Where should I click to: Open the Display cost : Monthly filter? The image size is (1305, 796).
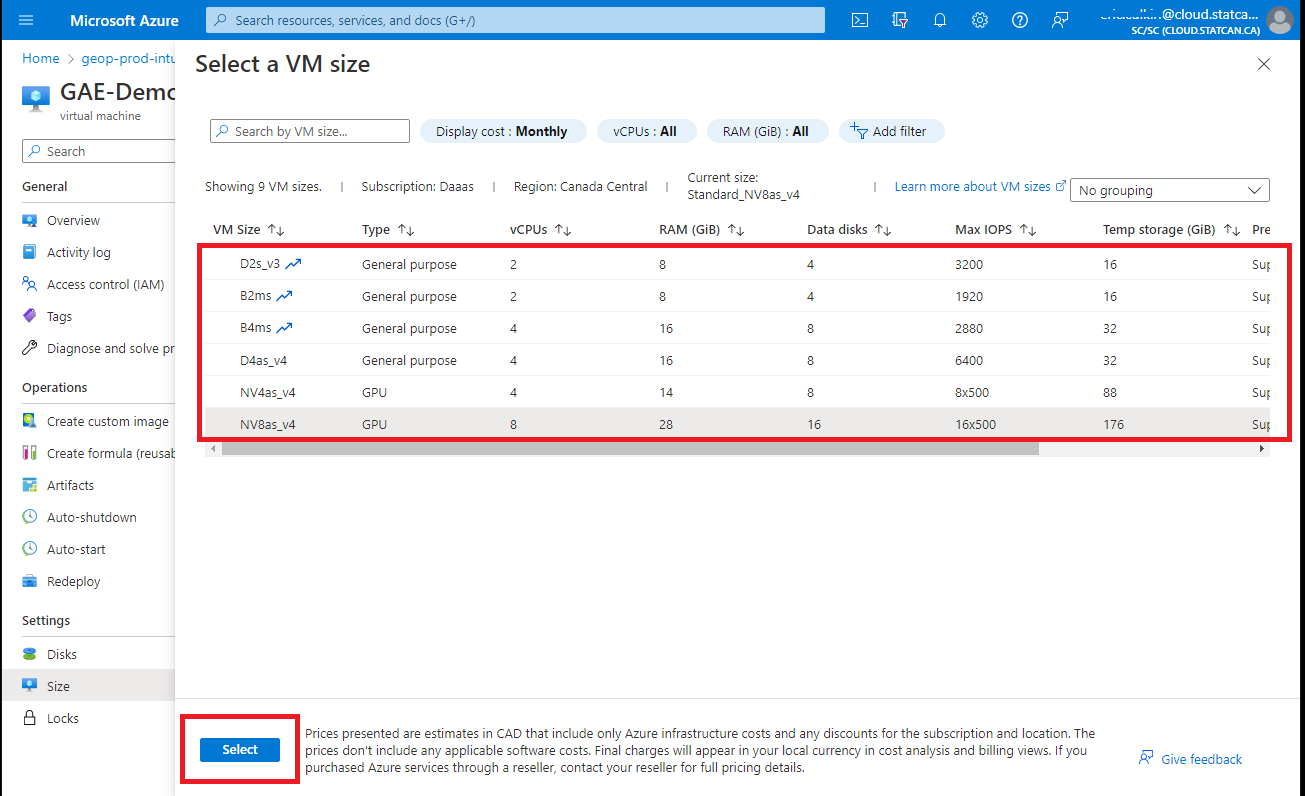point(503,131)
